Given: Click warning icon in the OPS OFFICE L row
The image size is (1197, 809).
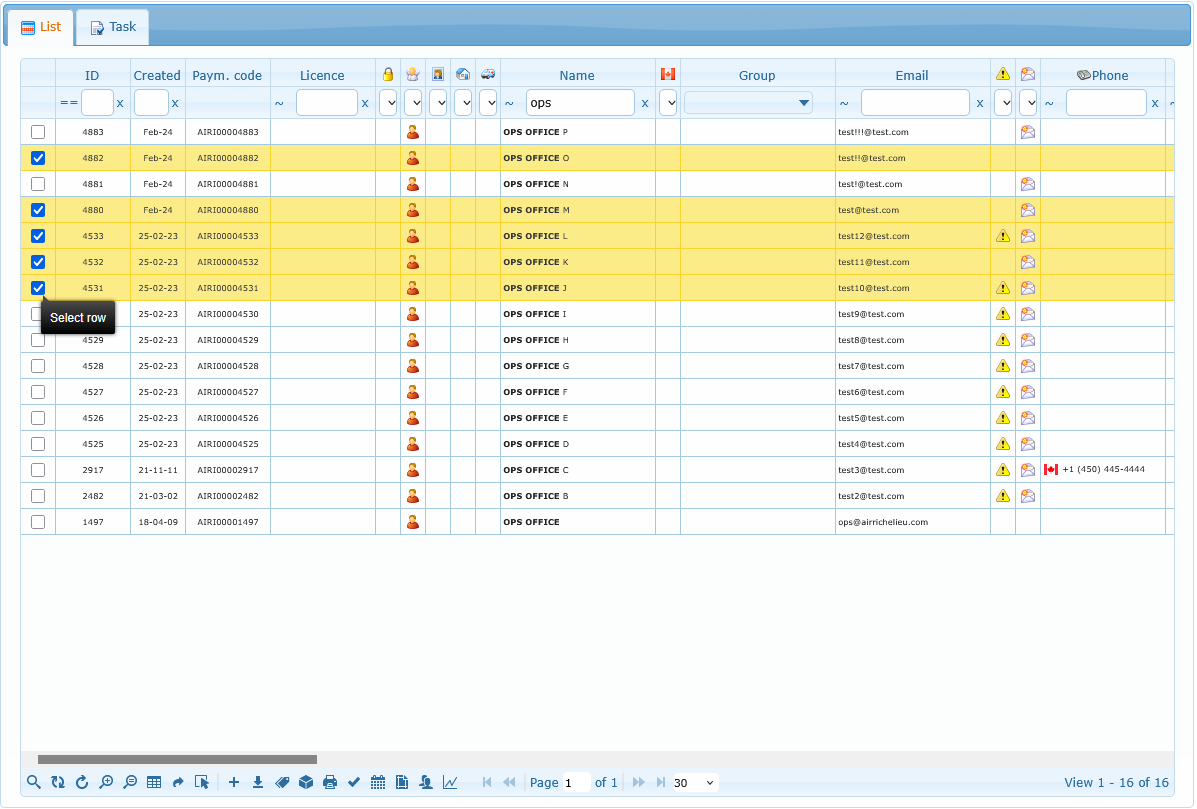Looking at the screenshot, I should tap(1002, 236).
